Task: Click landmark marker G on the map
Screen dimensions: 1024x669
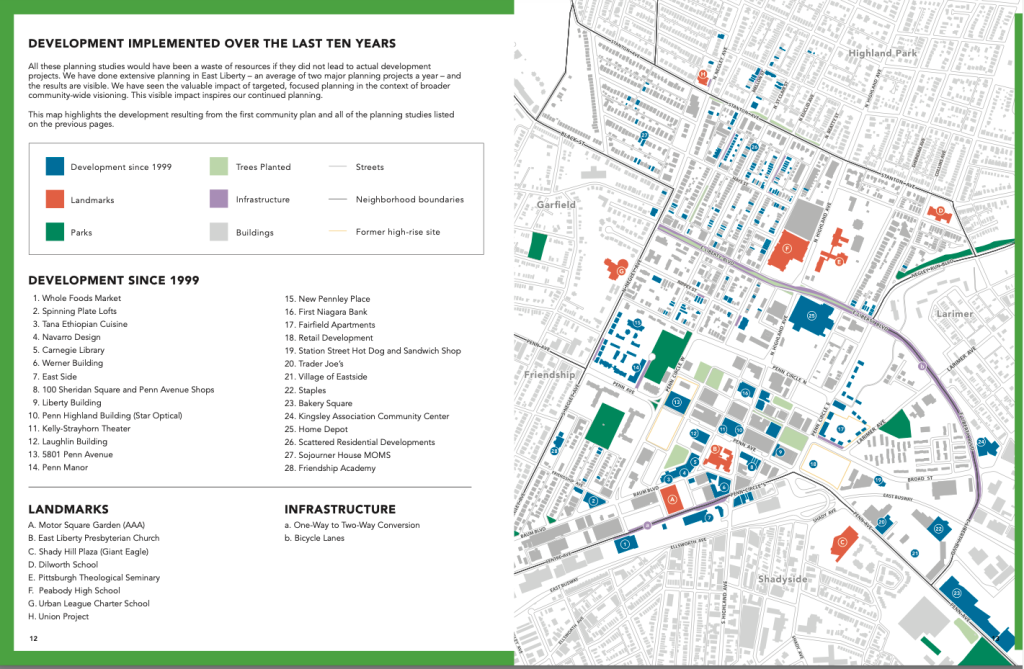Action: pos(620,270)
